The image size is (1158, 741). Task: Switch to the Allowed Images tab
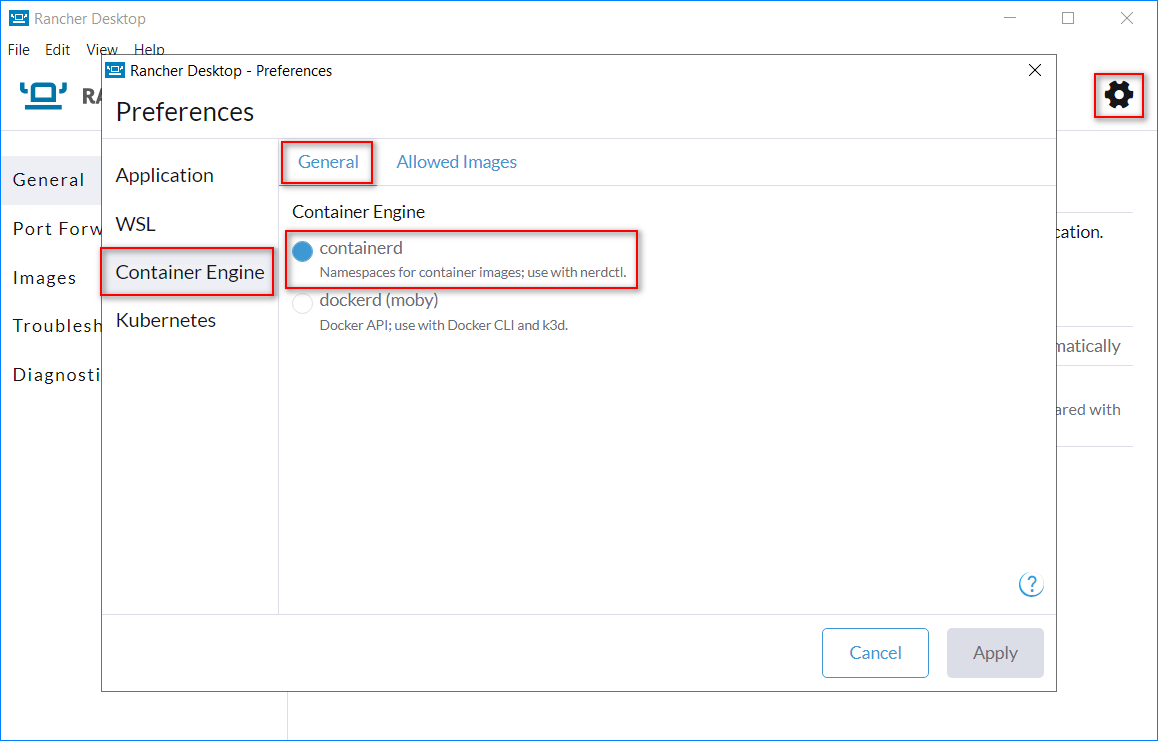(x=456, y=162)
